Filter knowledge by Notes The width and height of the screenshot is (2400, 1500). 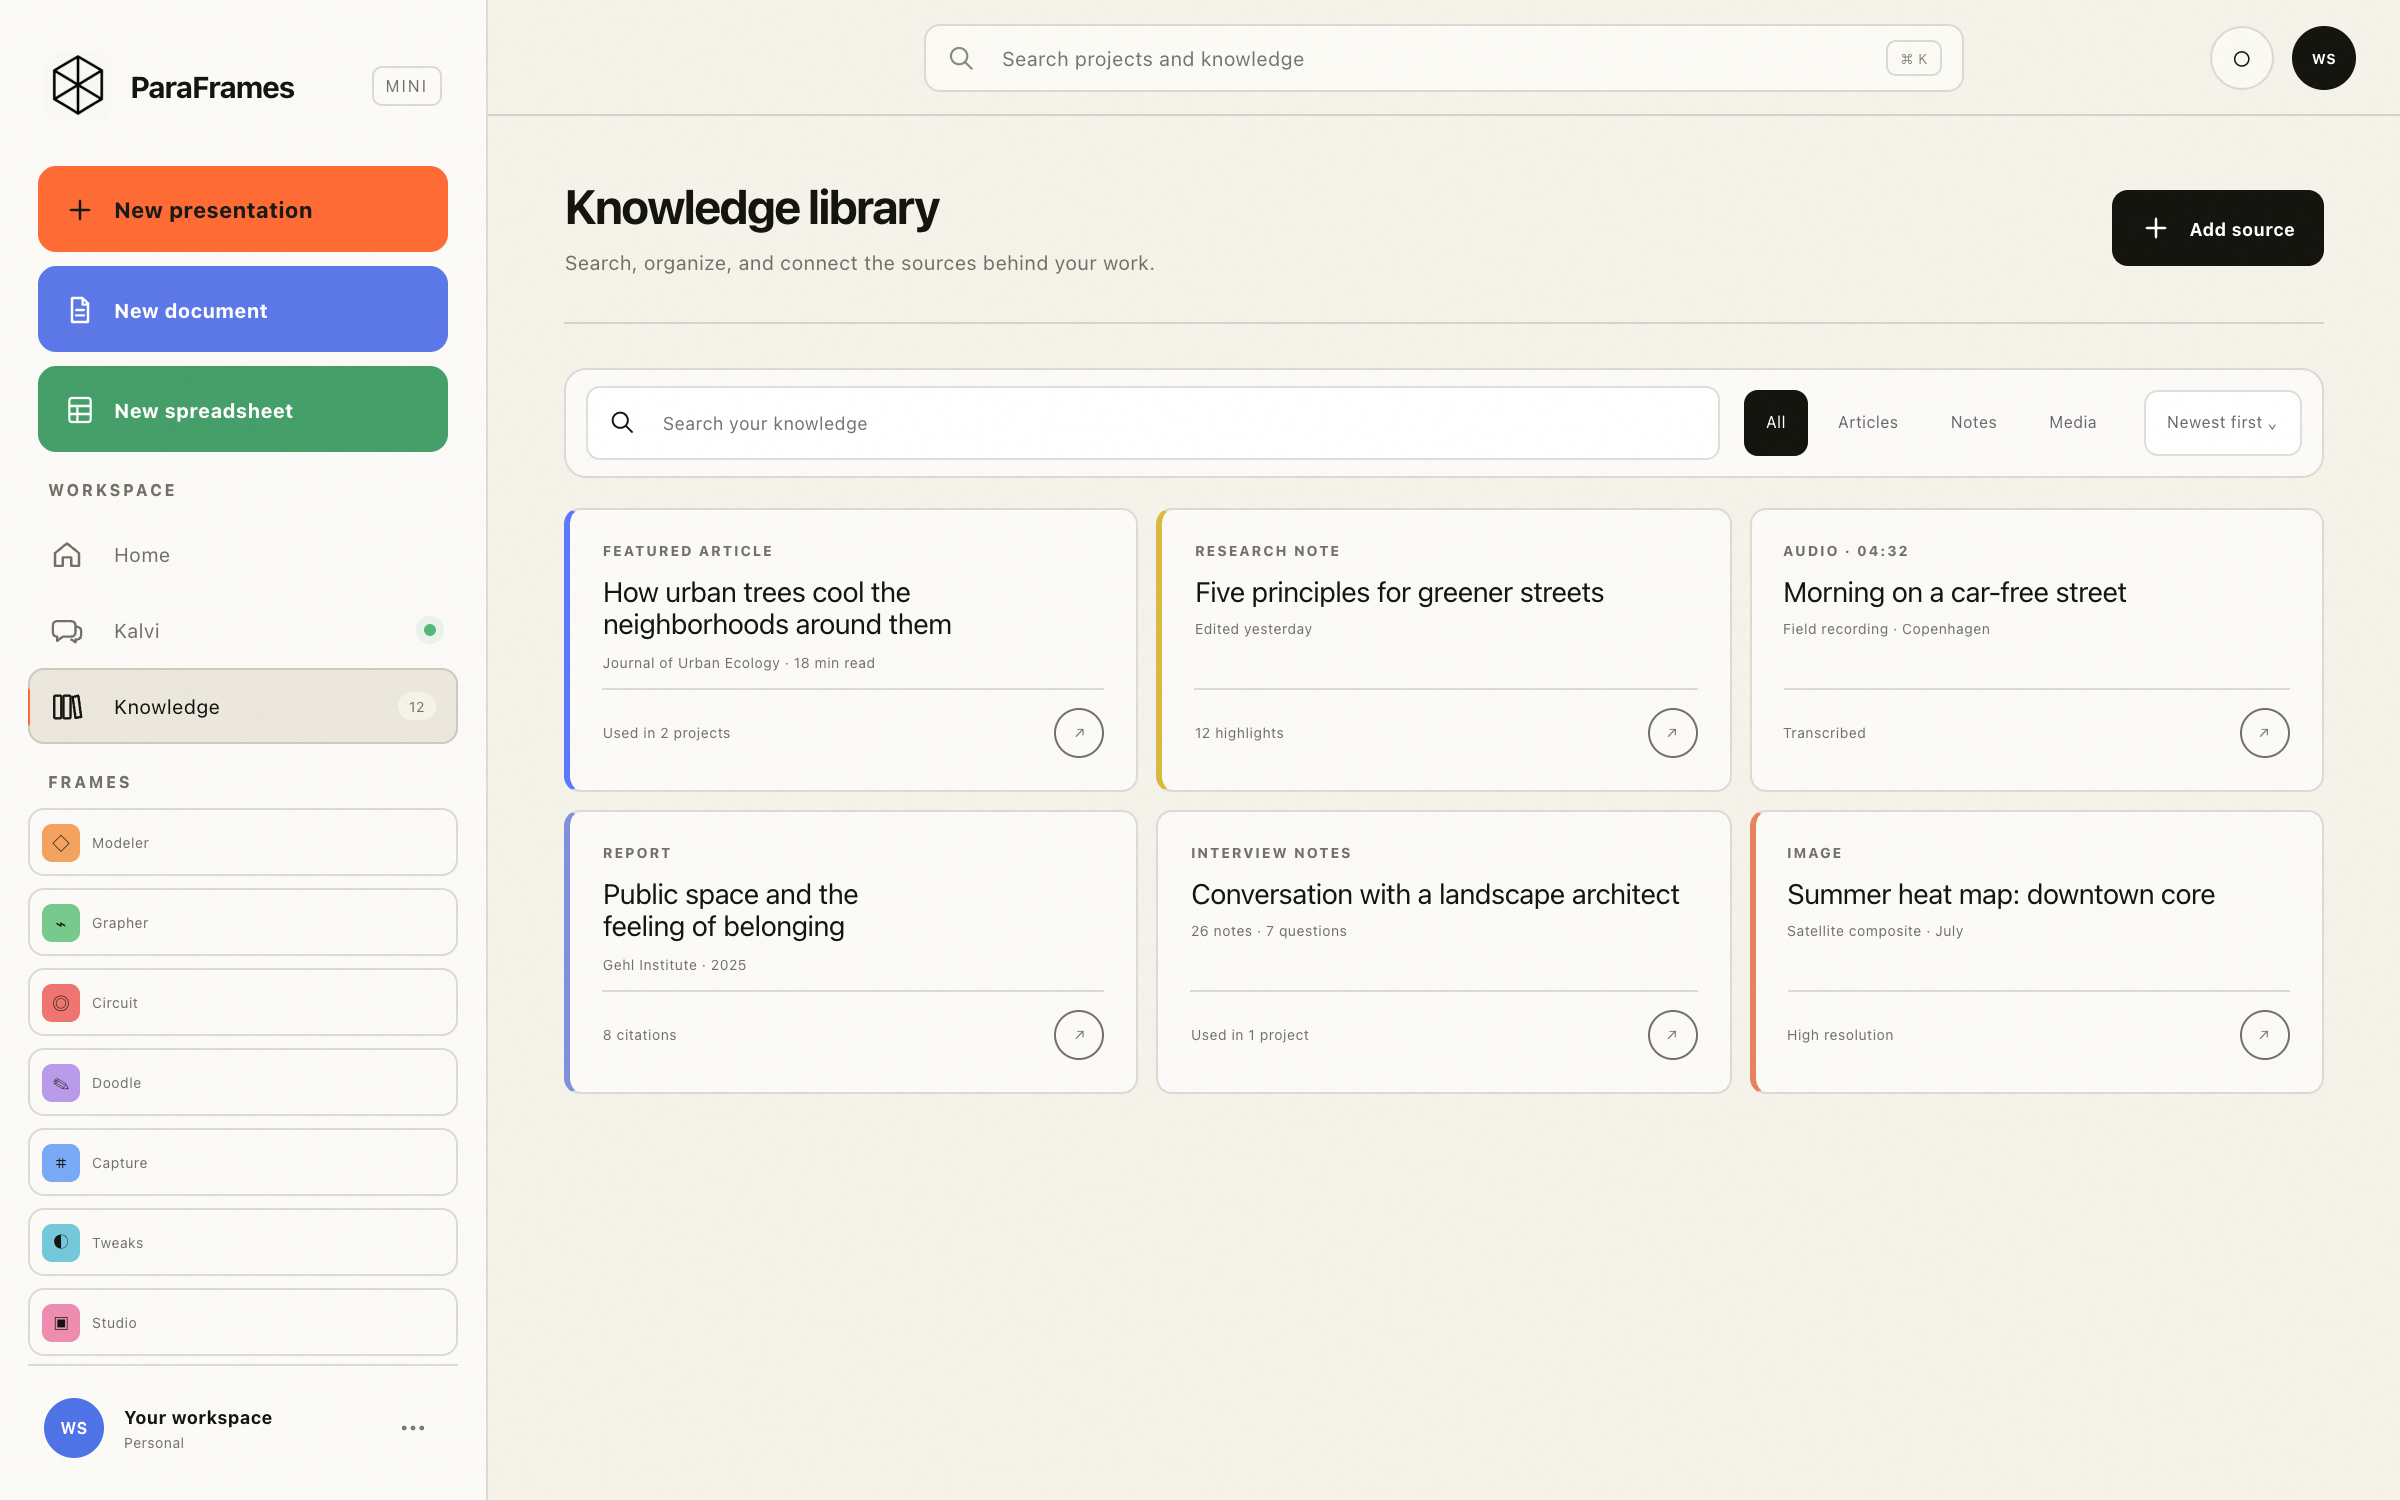(1974, 423)
